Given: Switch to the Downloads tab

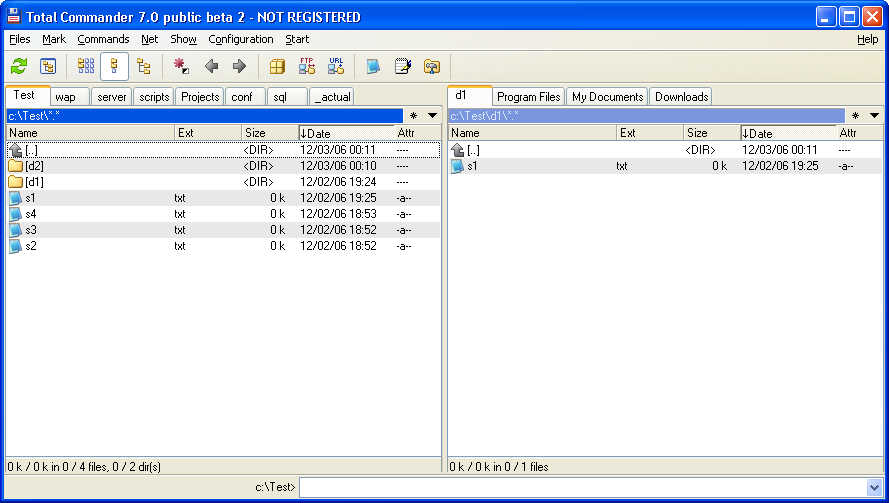Looking at the screenshot, I should (x=681, y=97).
